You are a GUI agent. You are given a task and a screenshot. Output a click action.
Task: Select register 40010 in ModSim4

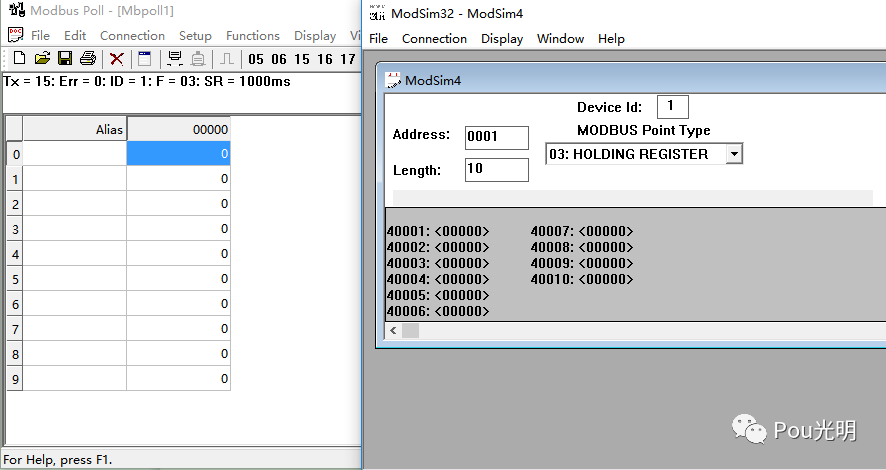click(582, 278)
